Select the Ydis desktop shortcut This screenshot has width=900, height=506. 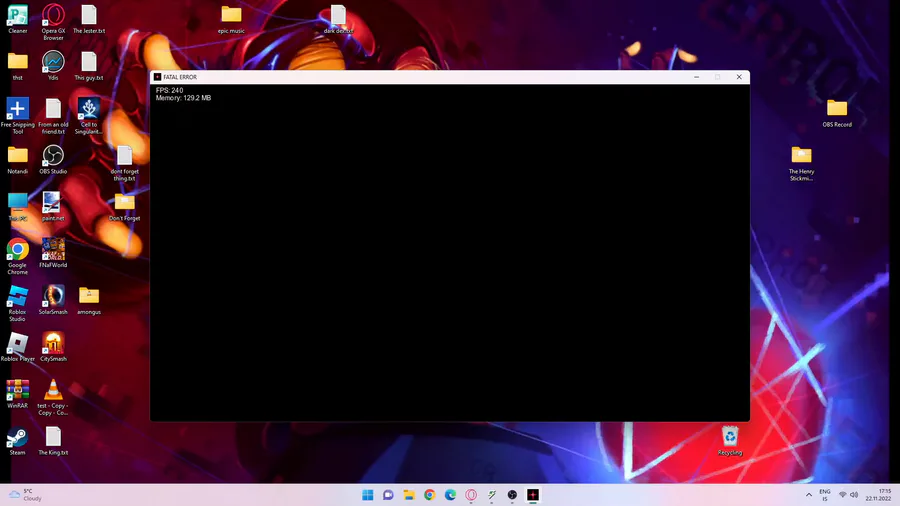[x=53, y=66]
